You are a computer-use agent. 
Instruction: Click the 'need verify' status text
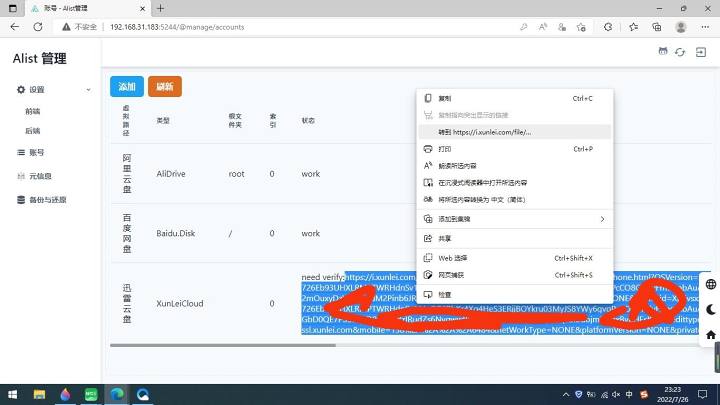point(322,277)
